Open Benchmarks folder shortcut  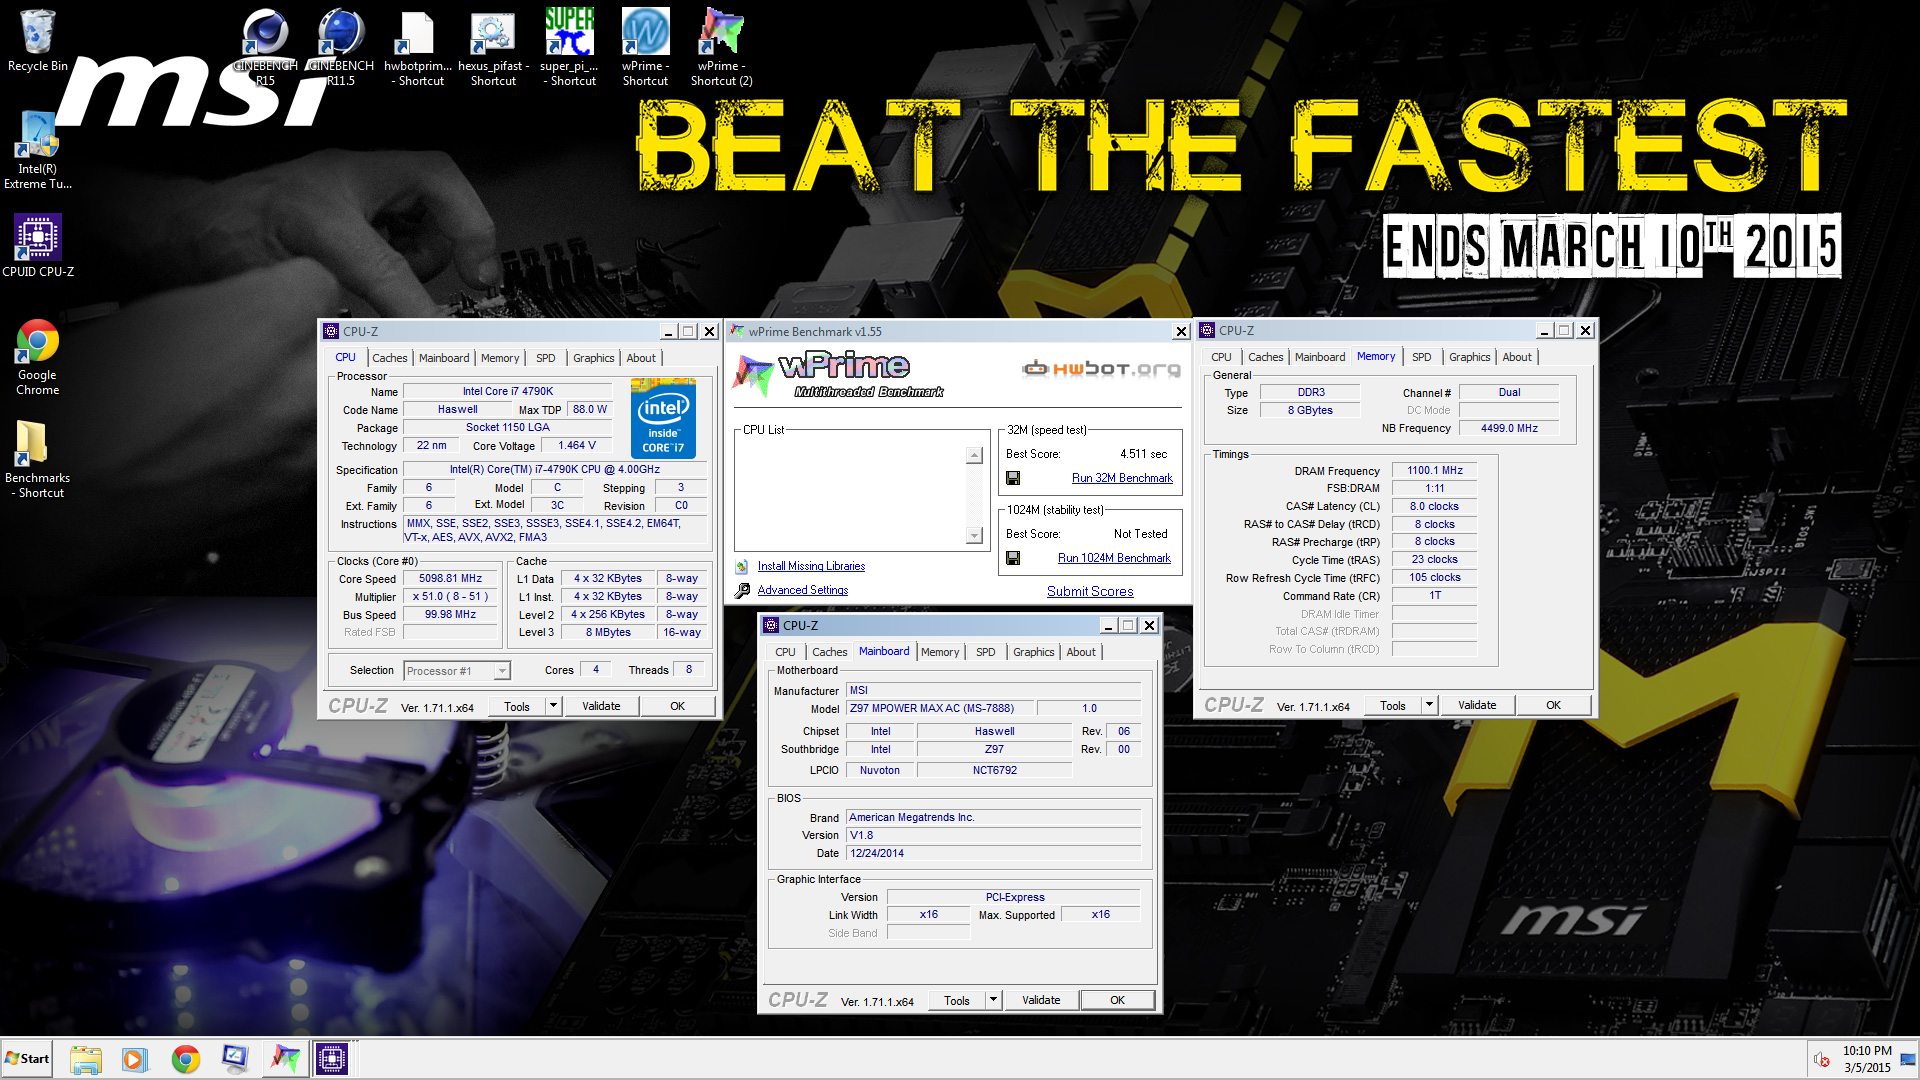[x=37, y=459]
